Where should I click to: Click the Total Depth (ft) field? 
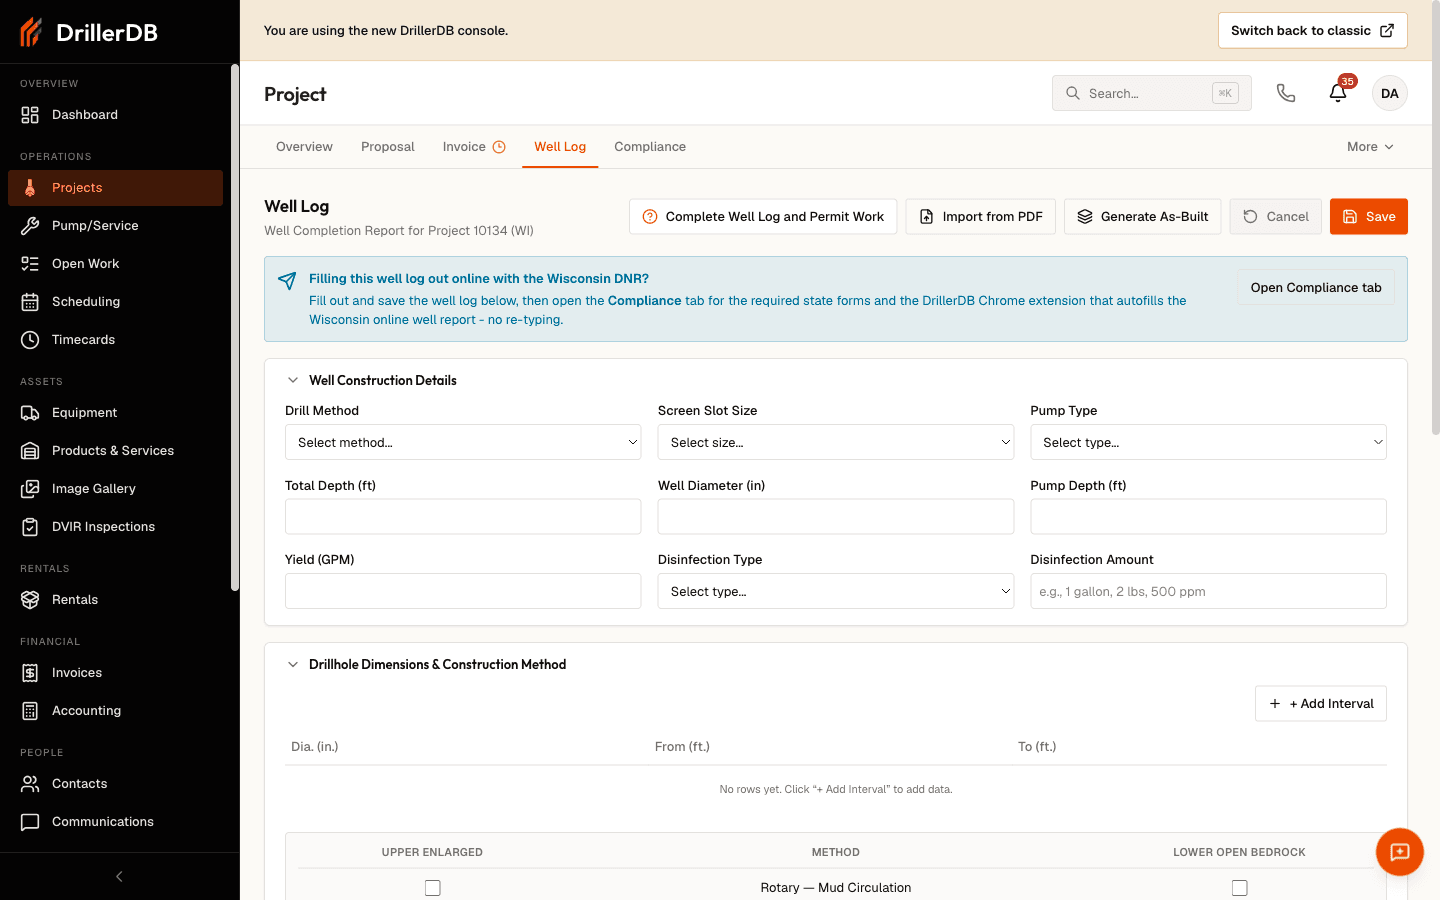(x=463, y=517)
